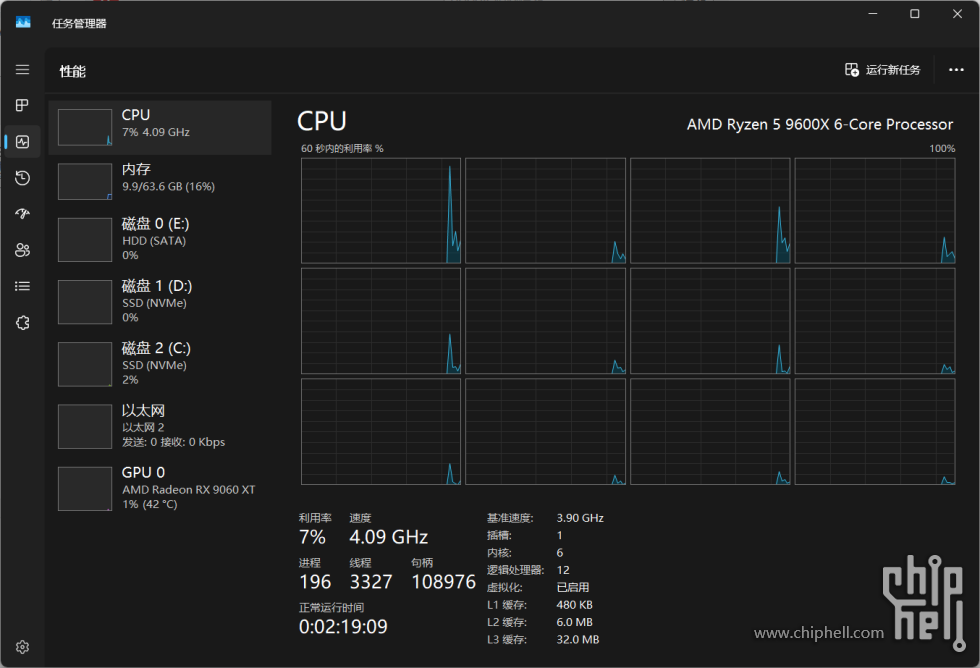The image size is (980, 668).
Task: Open the hamburger navigation menu
Action: click(22, 69)
